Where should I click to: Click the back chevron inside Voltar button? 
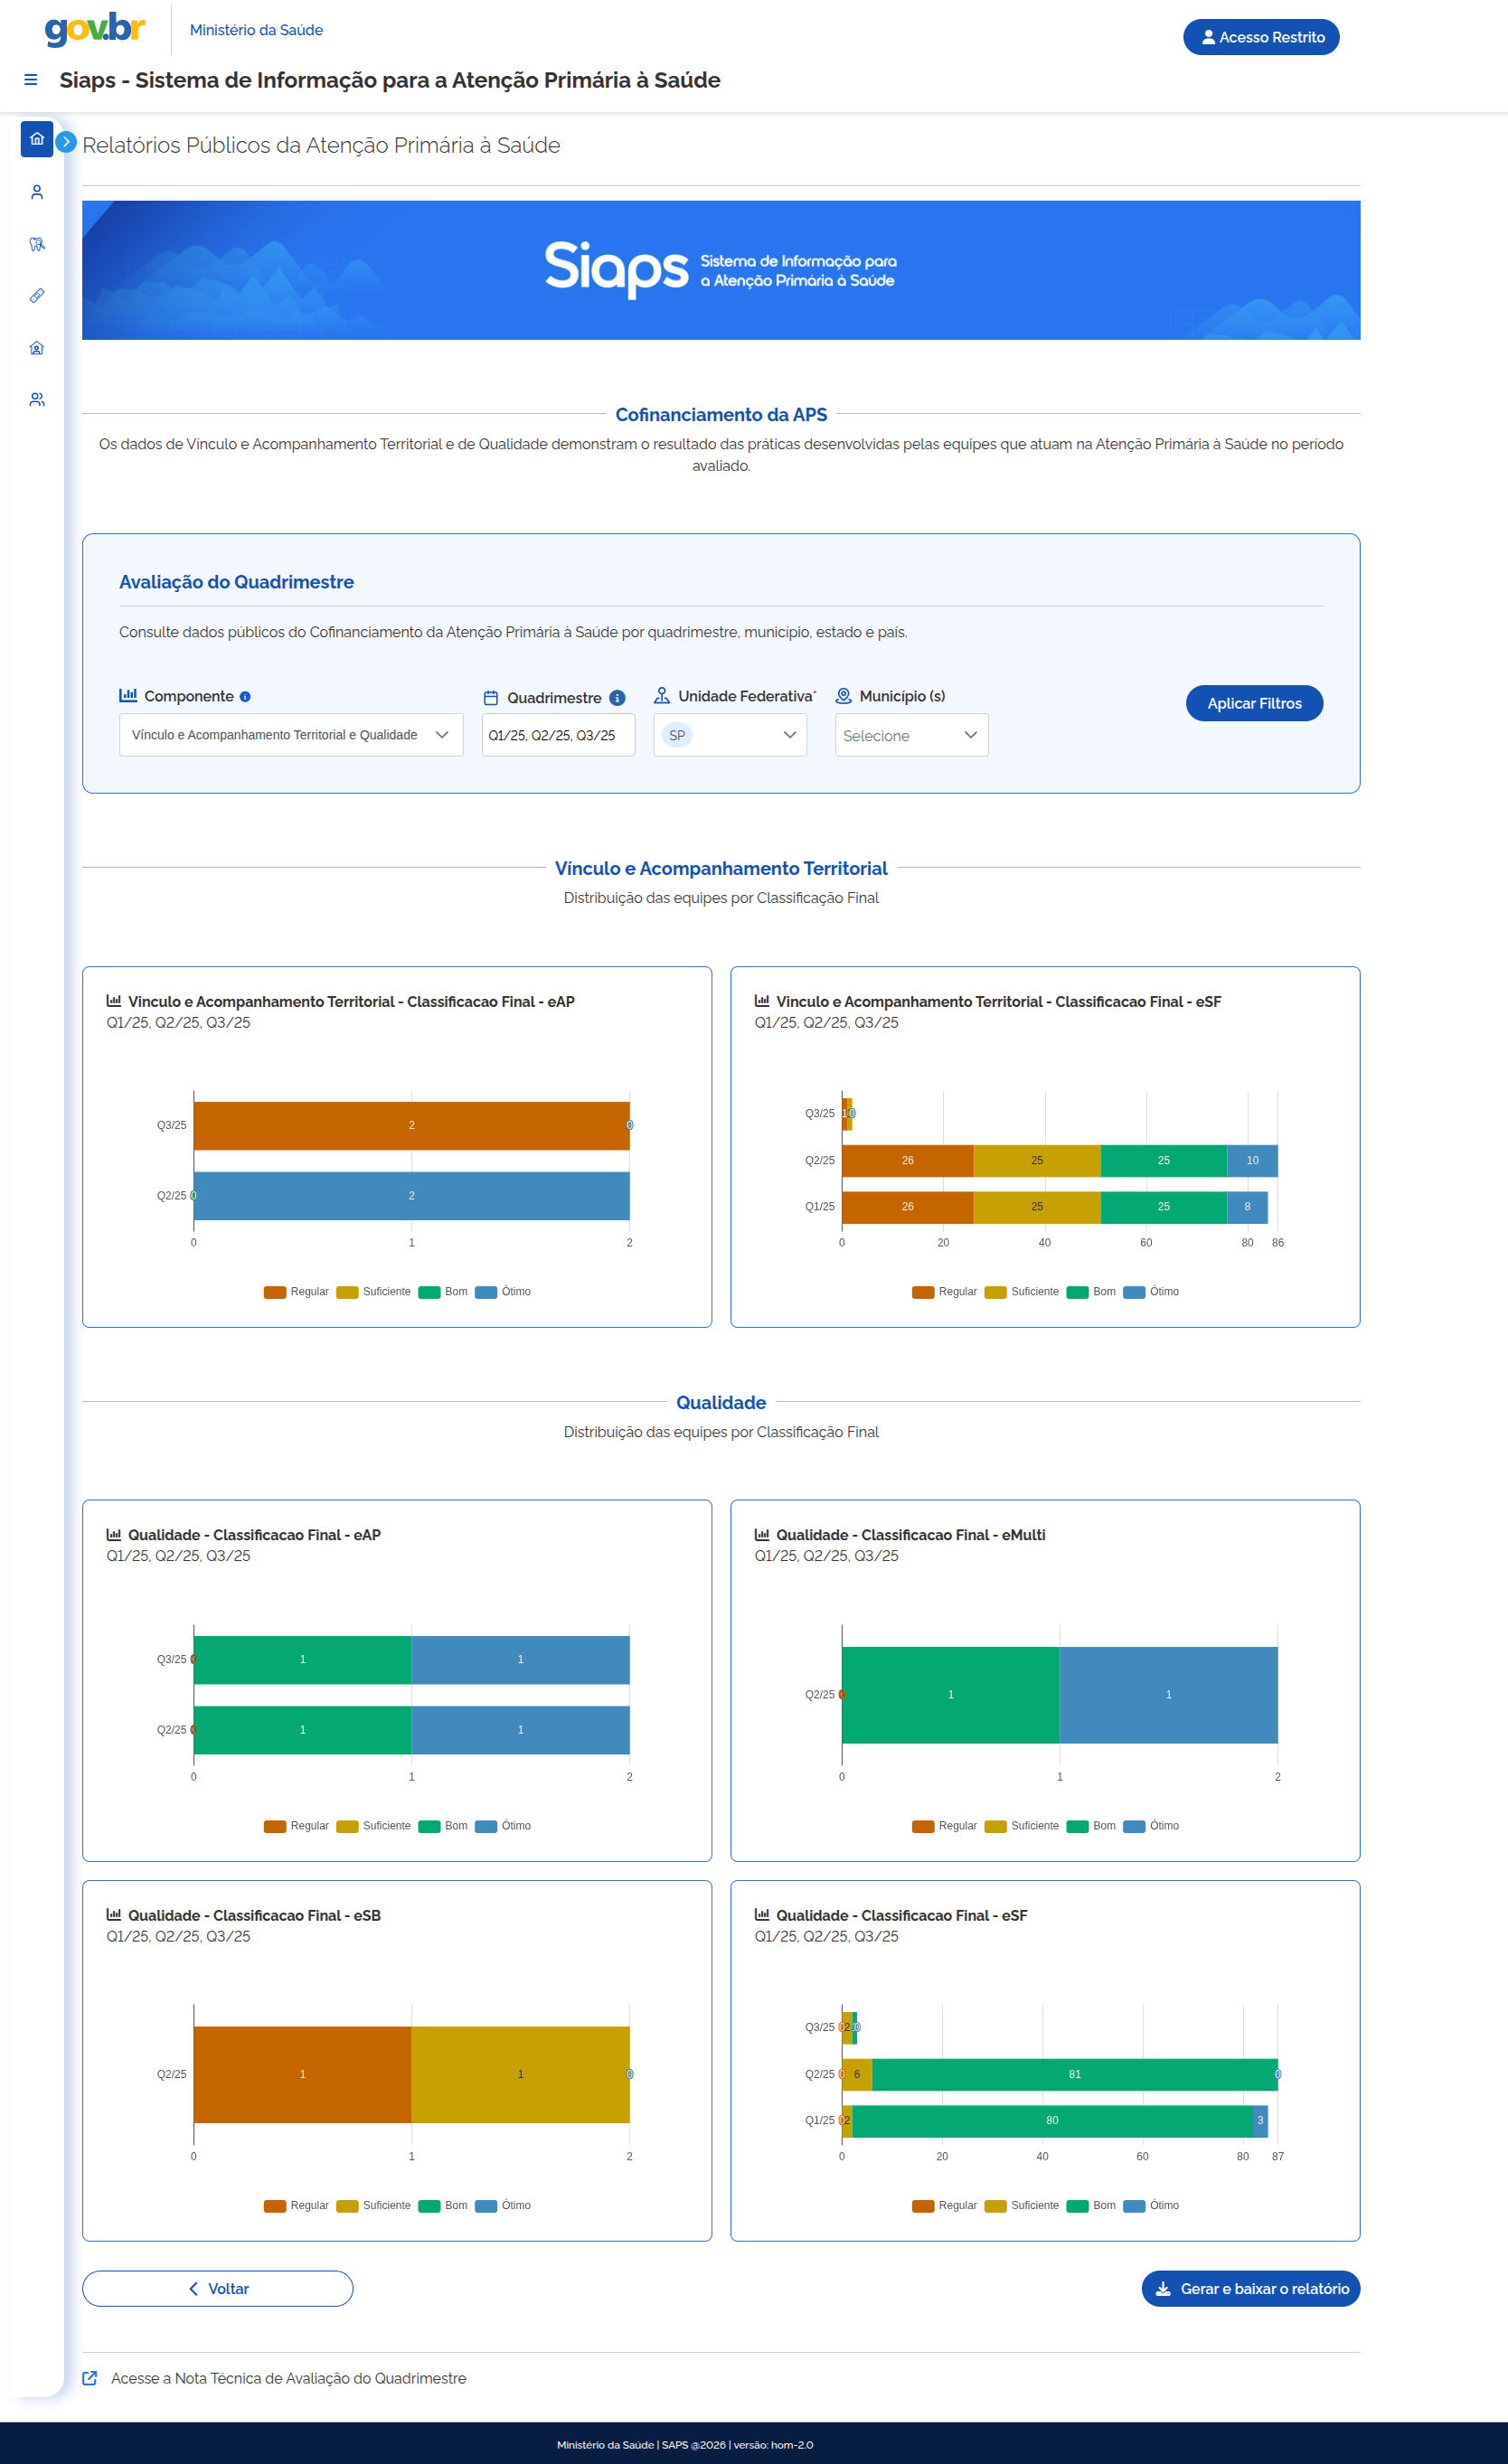(193, 2289)
